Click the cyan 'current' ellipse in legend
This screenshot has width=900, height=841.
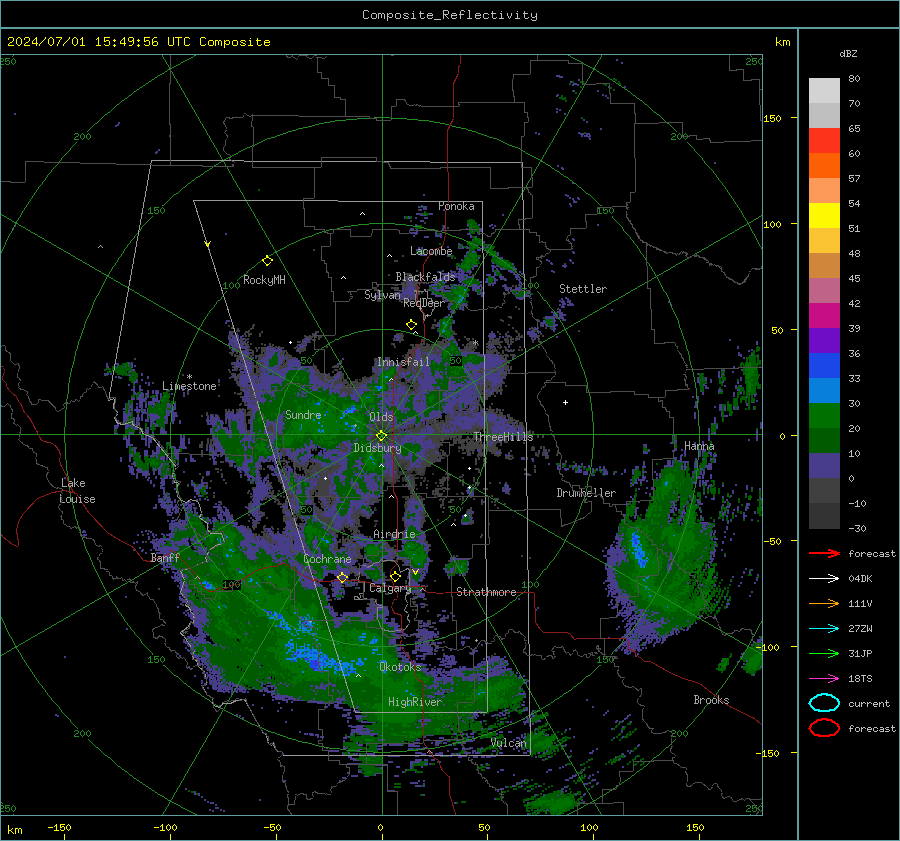pyautogui.click(x=824, y=703)
